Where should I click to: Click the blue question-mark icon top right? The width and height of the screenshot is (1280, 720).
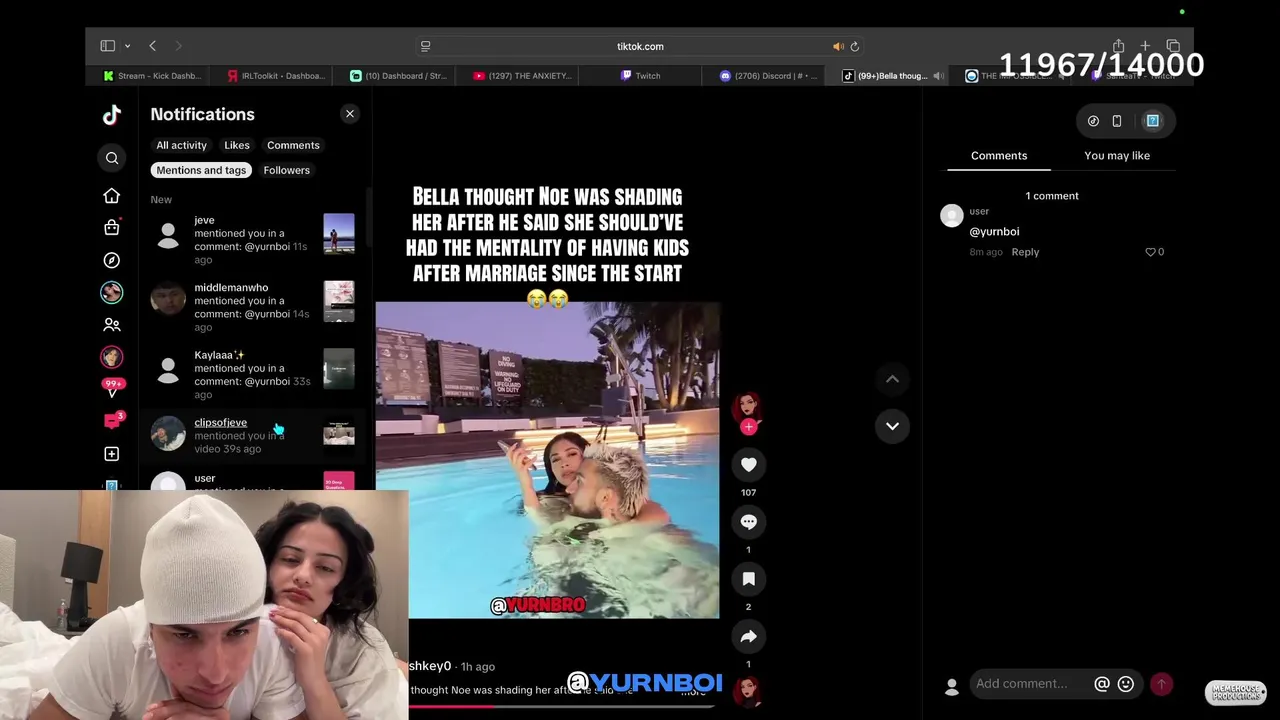pos(1152,121)
